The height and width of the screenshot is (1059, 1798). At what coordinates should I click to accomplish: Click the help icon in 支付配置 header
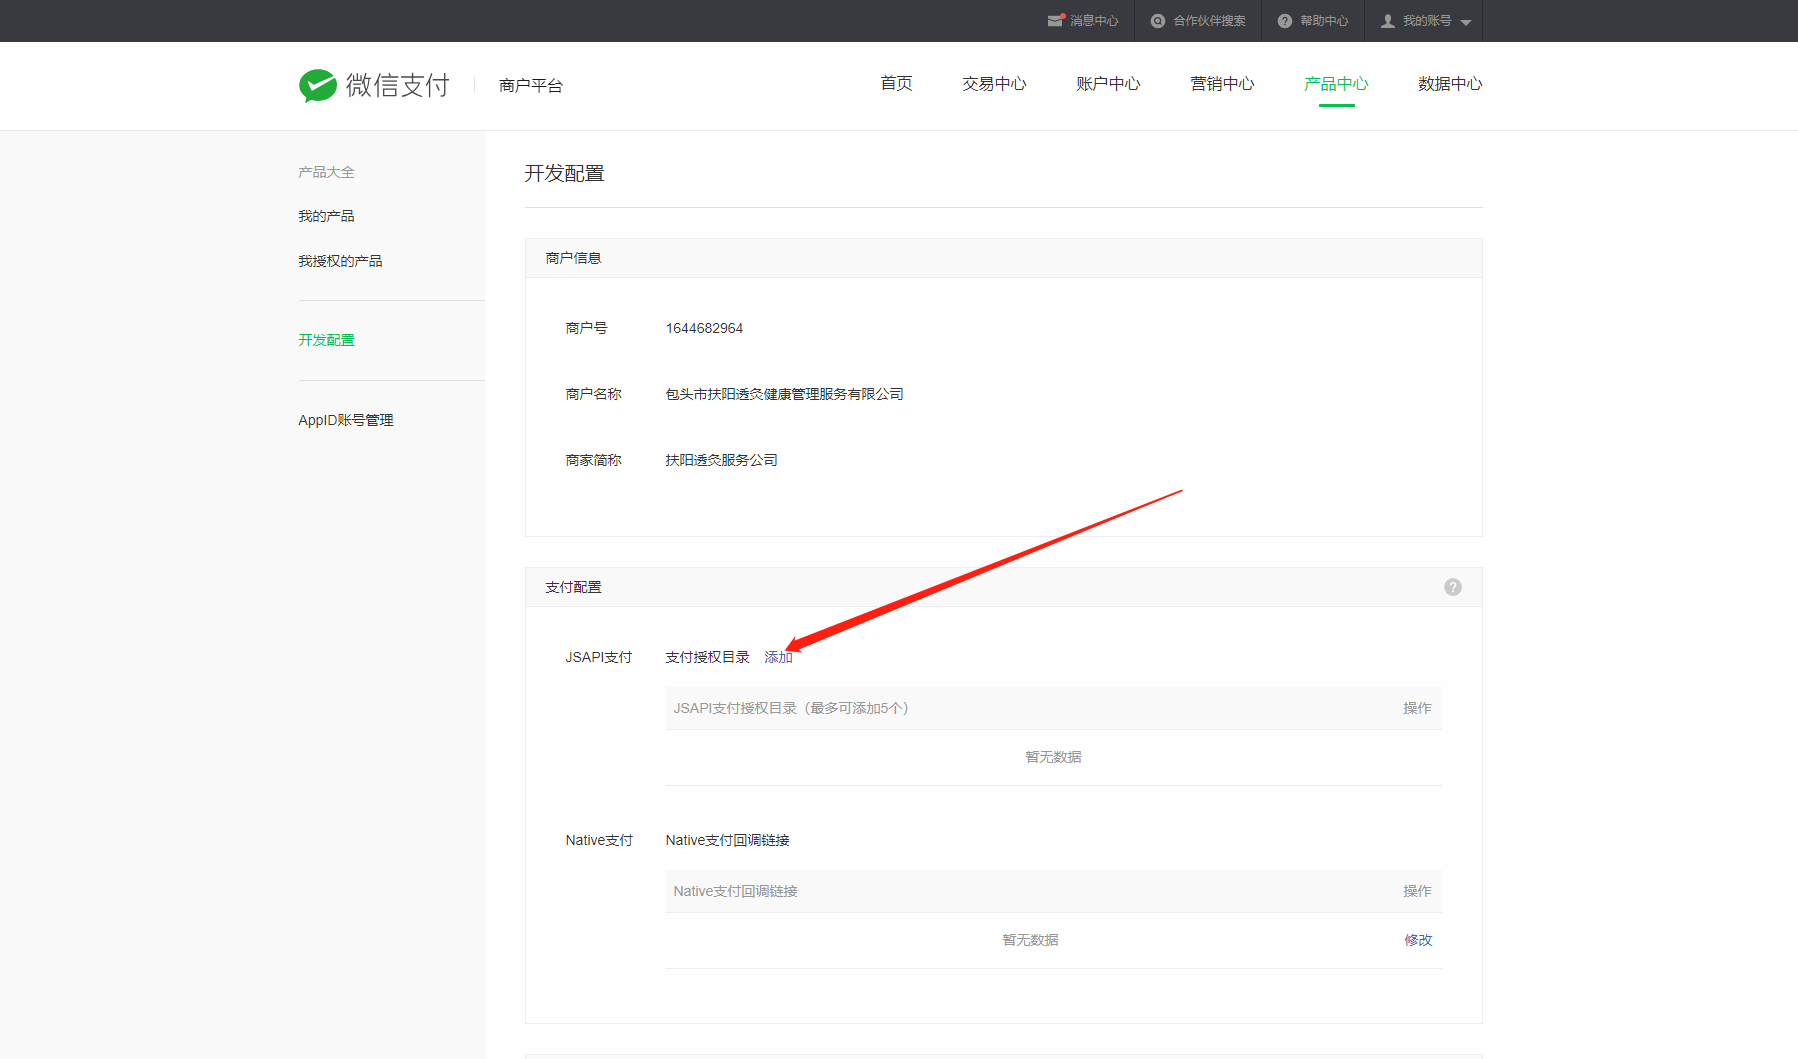tap(1453, 587)
